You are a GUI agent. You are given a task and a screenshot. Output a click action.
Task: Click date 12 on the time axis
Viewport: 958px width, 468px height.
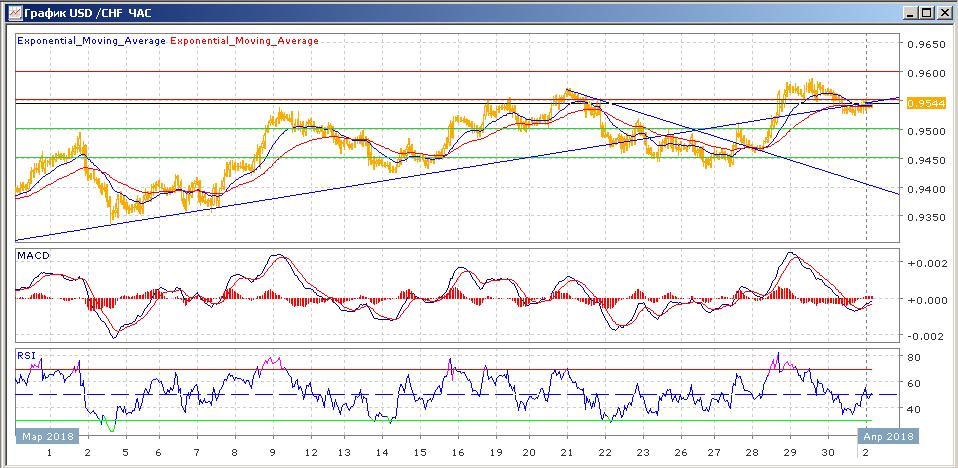click(x=310, y=453)
